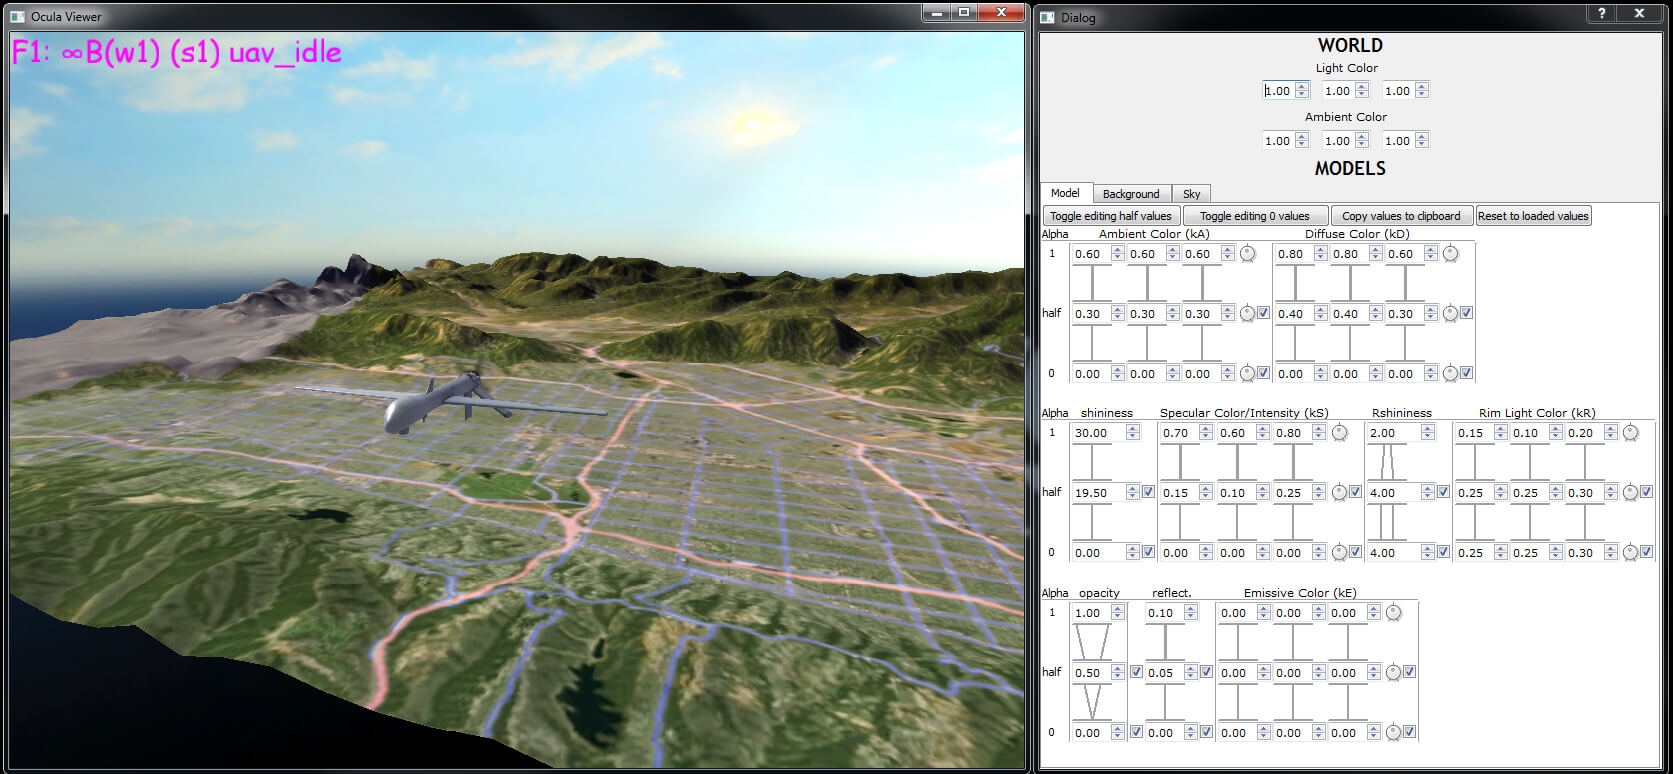Increment the first World Light Color spinner
Viewport: 1673px width, 774px height.
[x=1301, y=87]
